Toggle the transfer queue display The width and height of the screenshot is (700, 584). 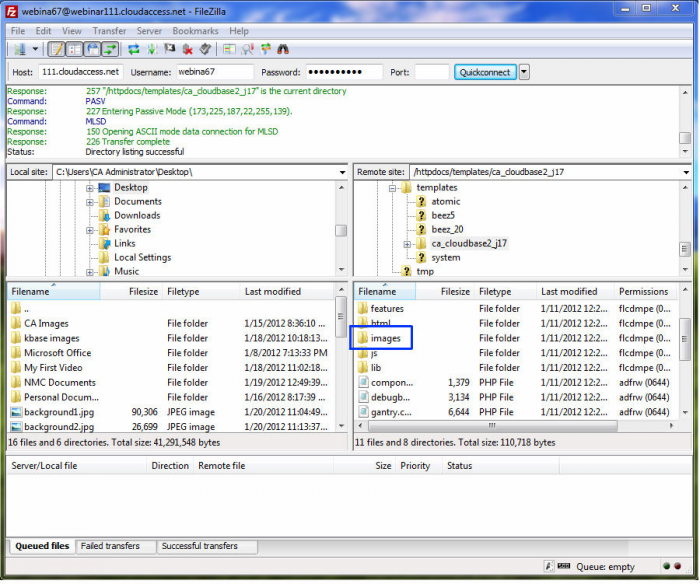pyautogui.click(x=110, y=49)
